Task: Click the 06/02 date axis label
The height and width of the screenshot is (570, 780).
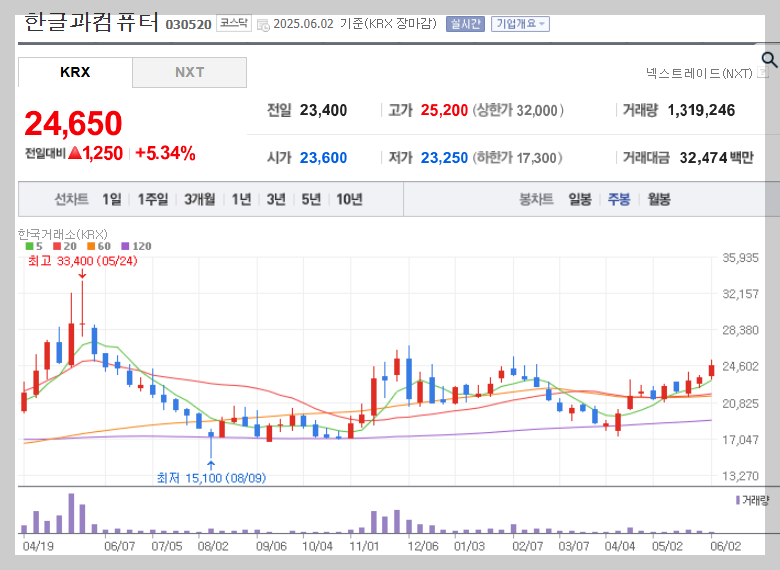Action: 726,546
